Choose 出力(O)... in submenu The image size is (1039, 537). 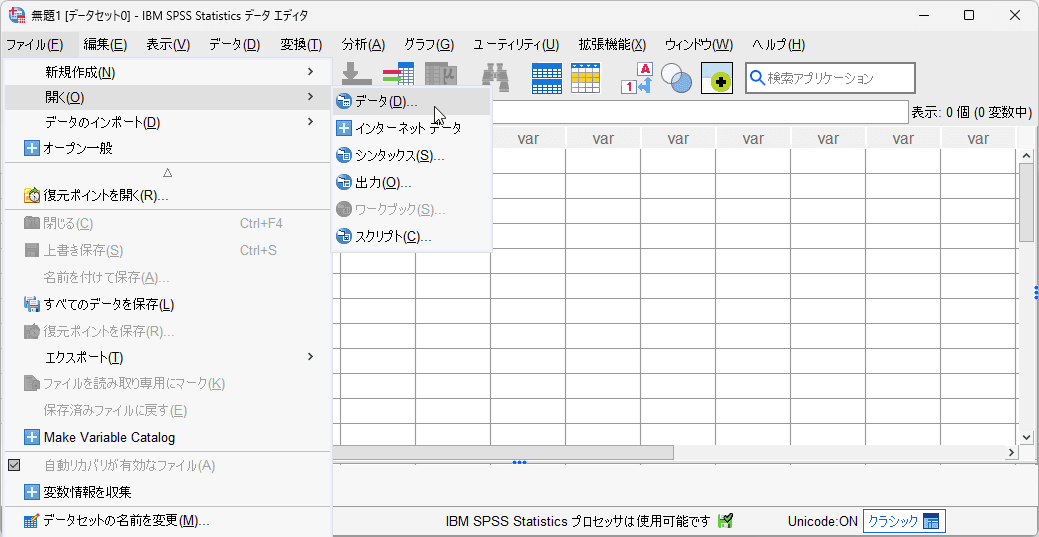(411, 182)
